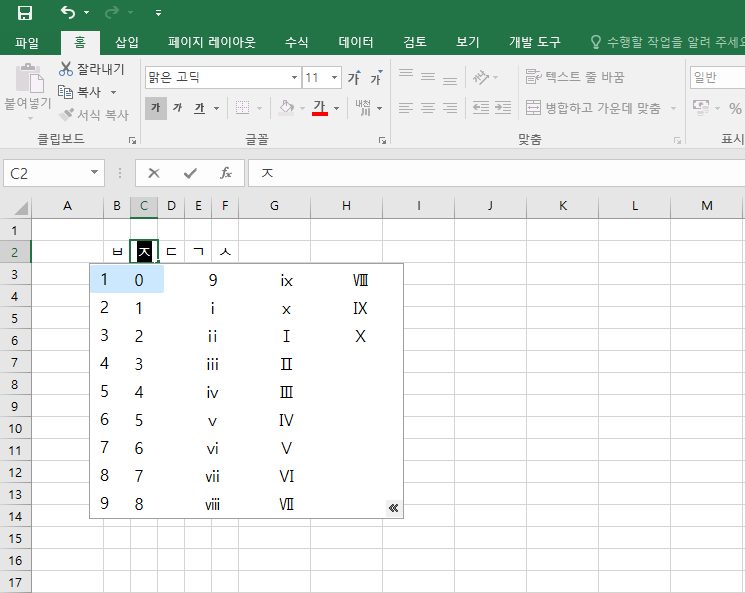Toggle bold 가 formatting
Screen dimensions: 745x593
point(156,108)
